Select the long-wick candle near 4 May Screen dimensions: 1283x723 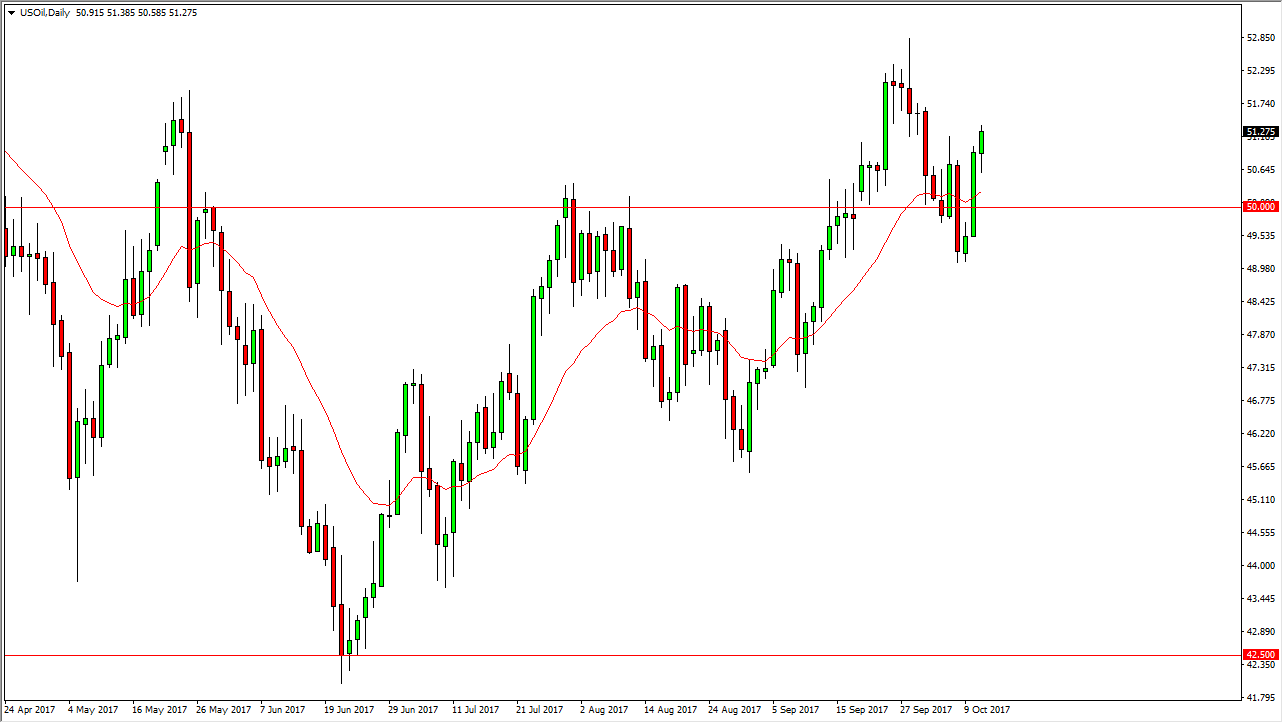coord(78,450)
